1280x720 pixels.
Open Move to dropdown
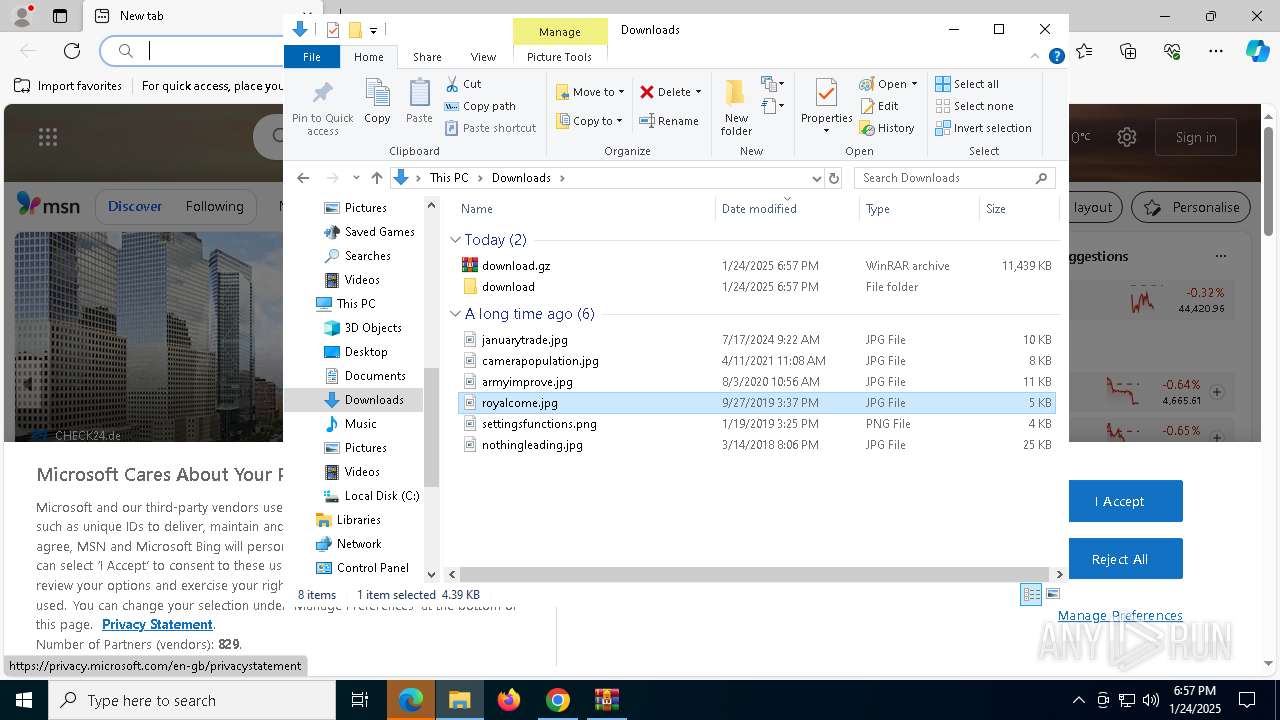coord(590,92)
